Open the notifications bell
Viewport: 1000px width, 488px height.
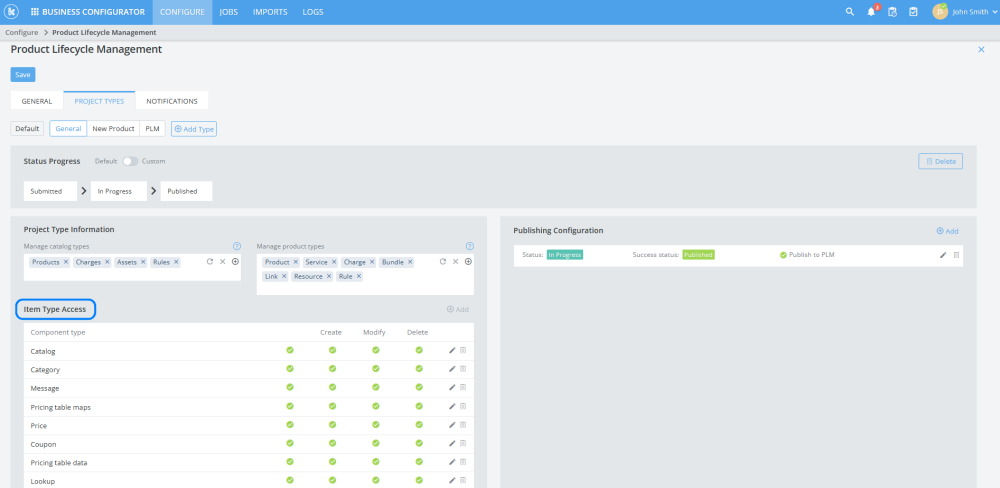point(871,11)
